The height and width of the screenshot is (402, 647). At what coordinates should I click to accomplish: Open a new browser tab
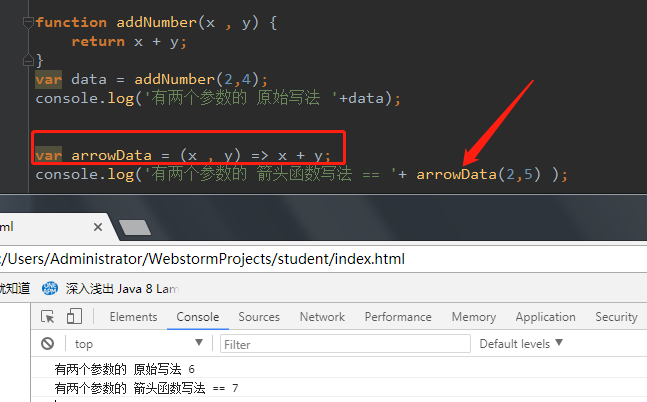coord(135,227)
